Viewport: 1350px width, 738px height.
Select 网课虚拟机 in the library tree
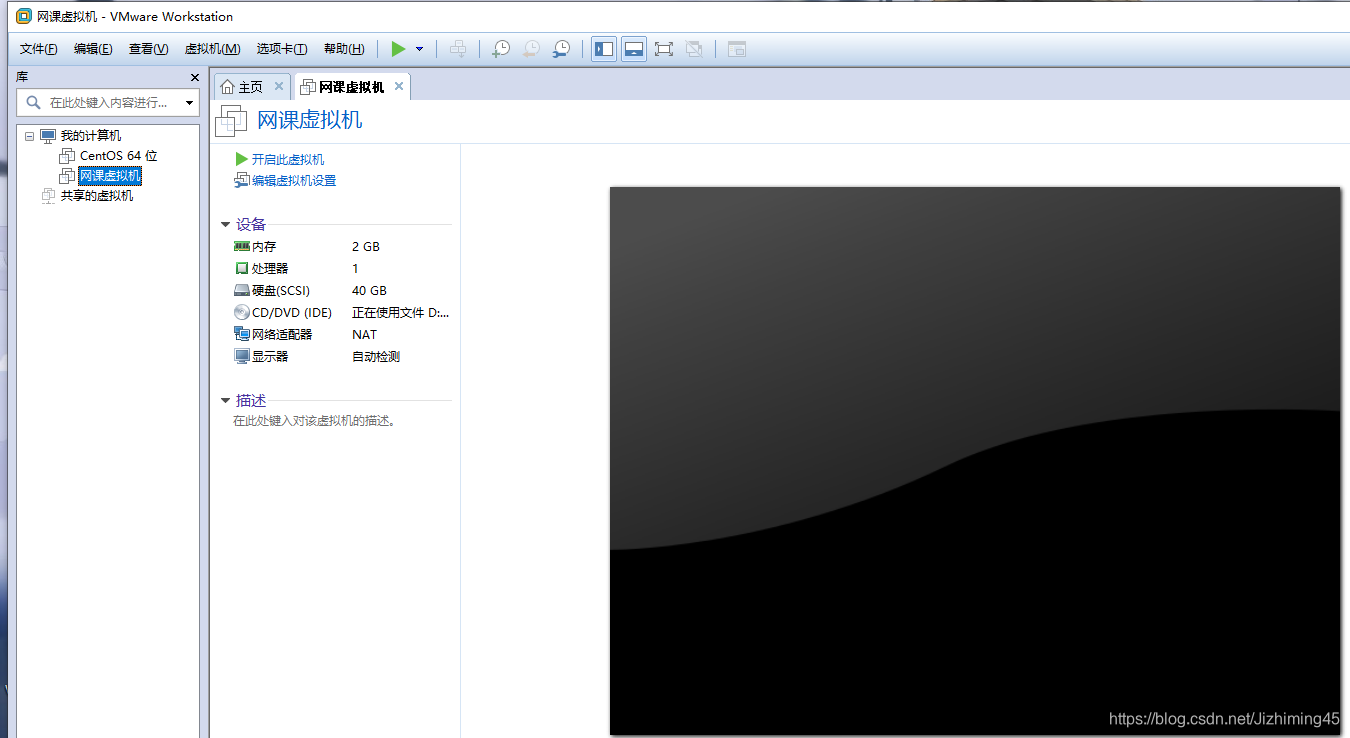pyautogui.click(x=110, y=176)
